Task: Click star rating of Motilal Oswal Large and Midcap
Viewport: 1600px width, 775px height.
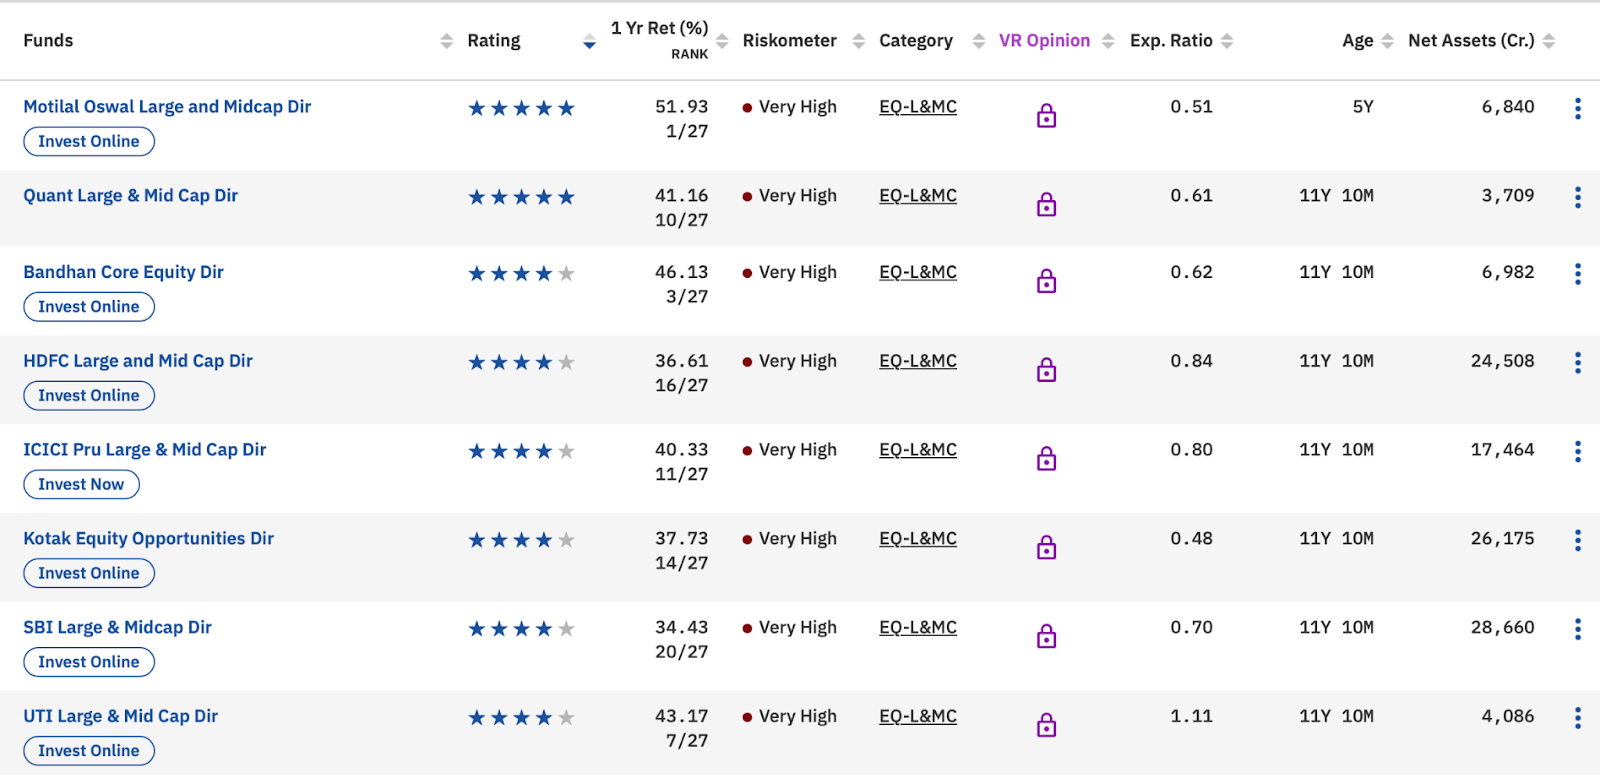Action: 522,108
